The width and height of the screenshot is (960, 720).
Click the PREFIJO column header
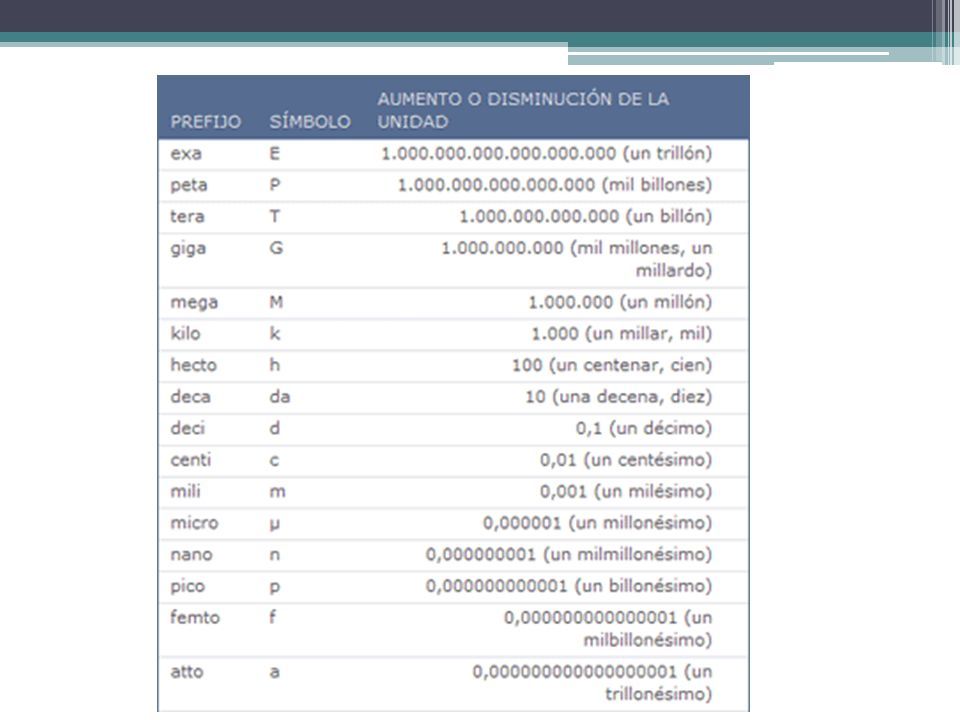(x=205, y=122)
